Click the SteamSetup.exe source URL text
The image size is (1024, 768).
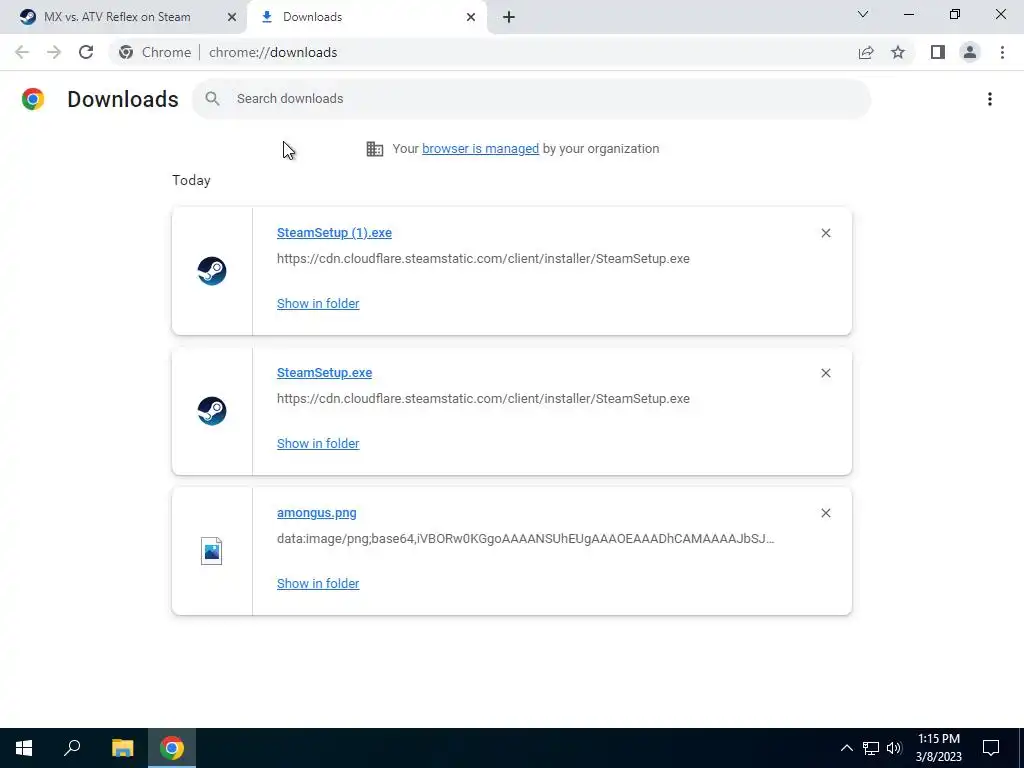point(483,398)
